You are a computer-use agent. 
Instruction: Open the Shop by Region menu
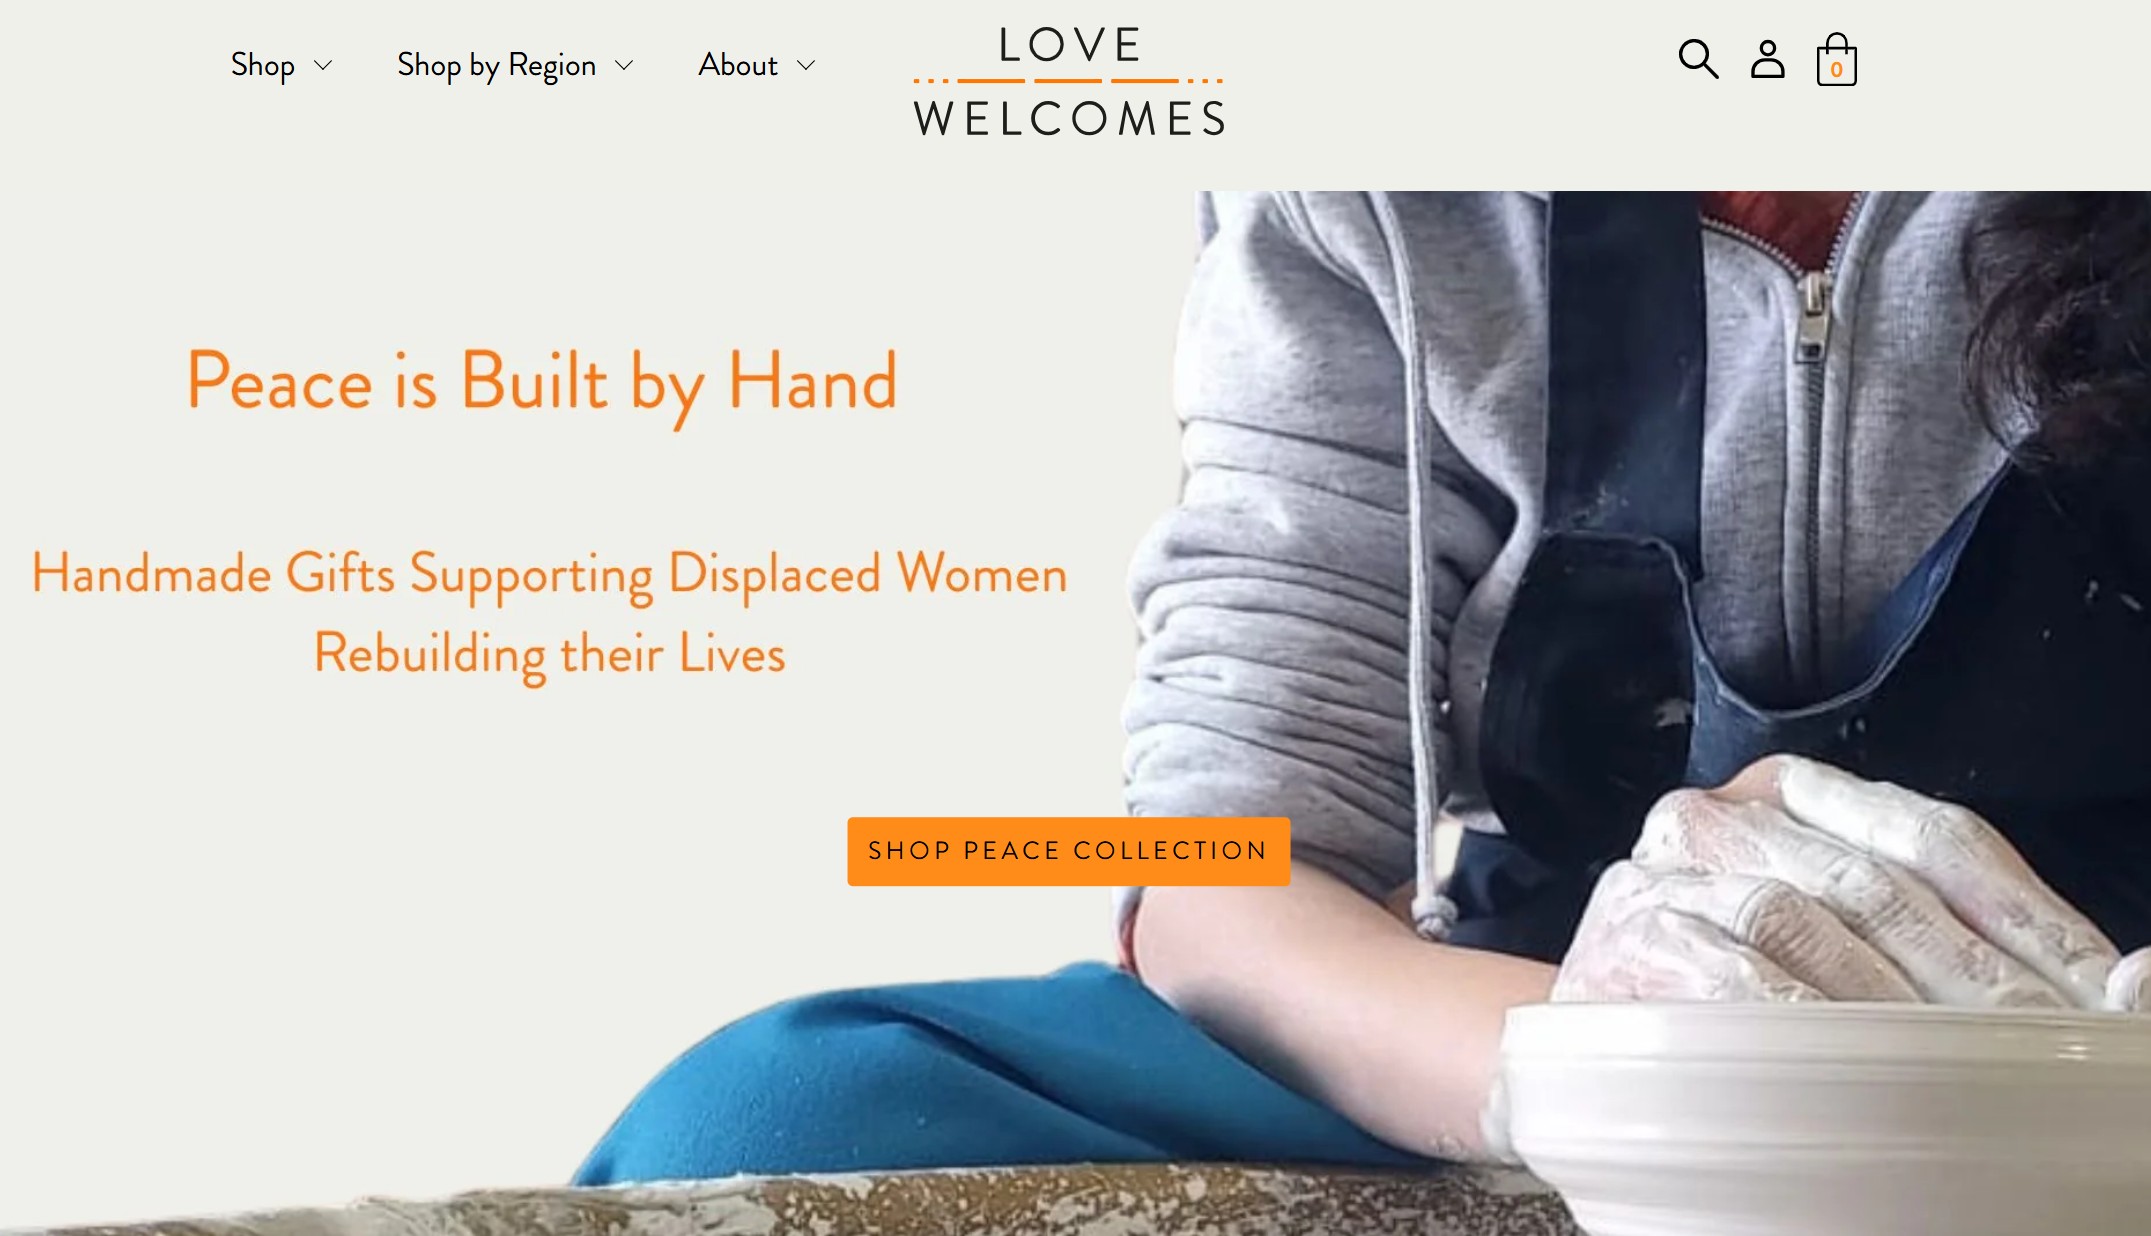tap(496, 65)
